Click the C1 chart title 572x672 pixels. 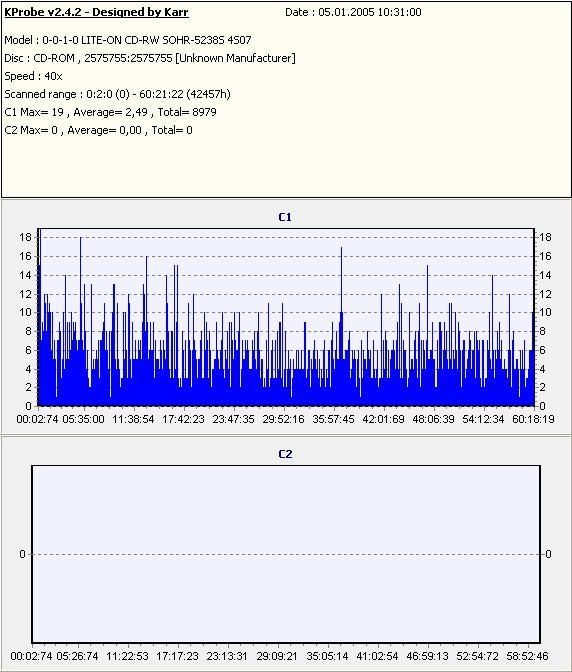285,217
